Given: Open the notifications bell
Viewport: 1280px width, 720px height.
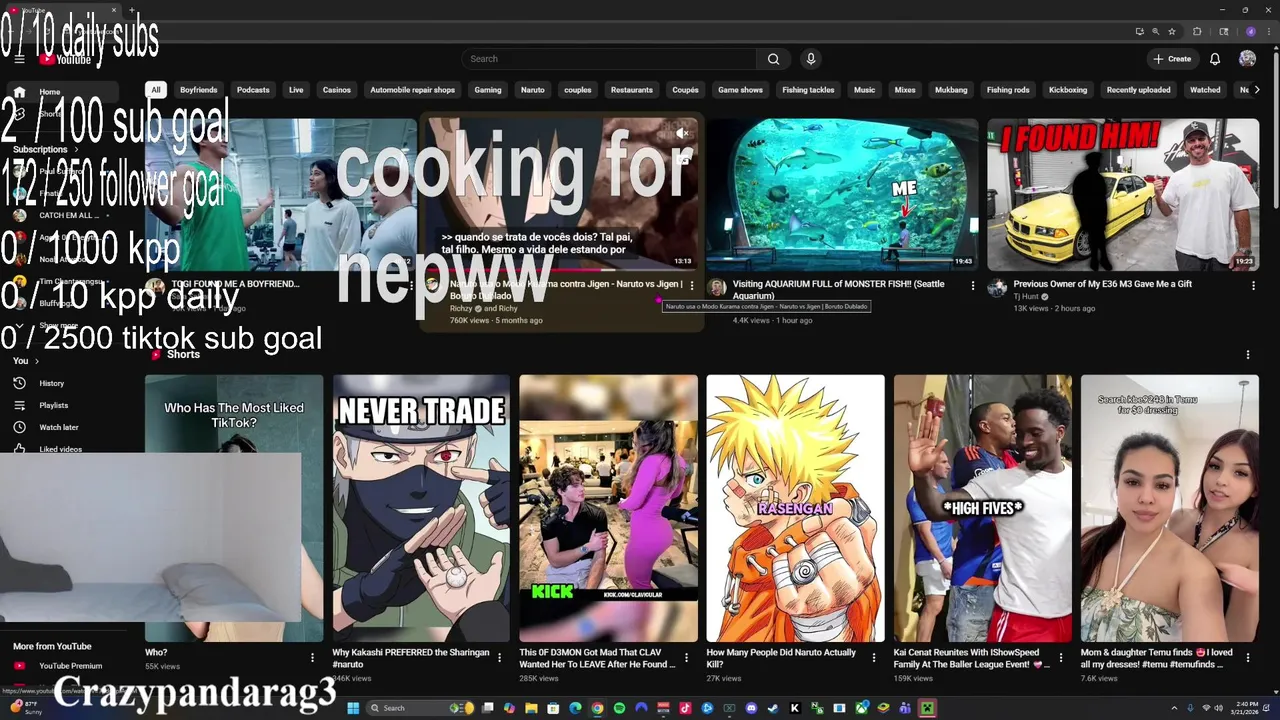Looking at the screenshot, I should pyautogui.click(x=1215, y=59).
